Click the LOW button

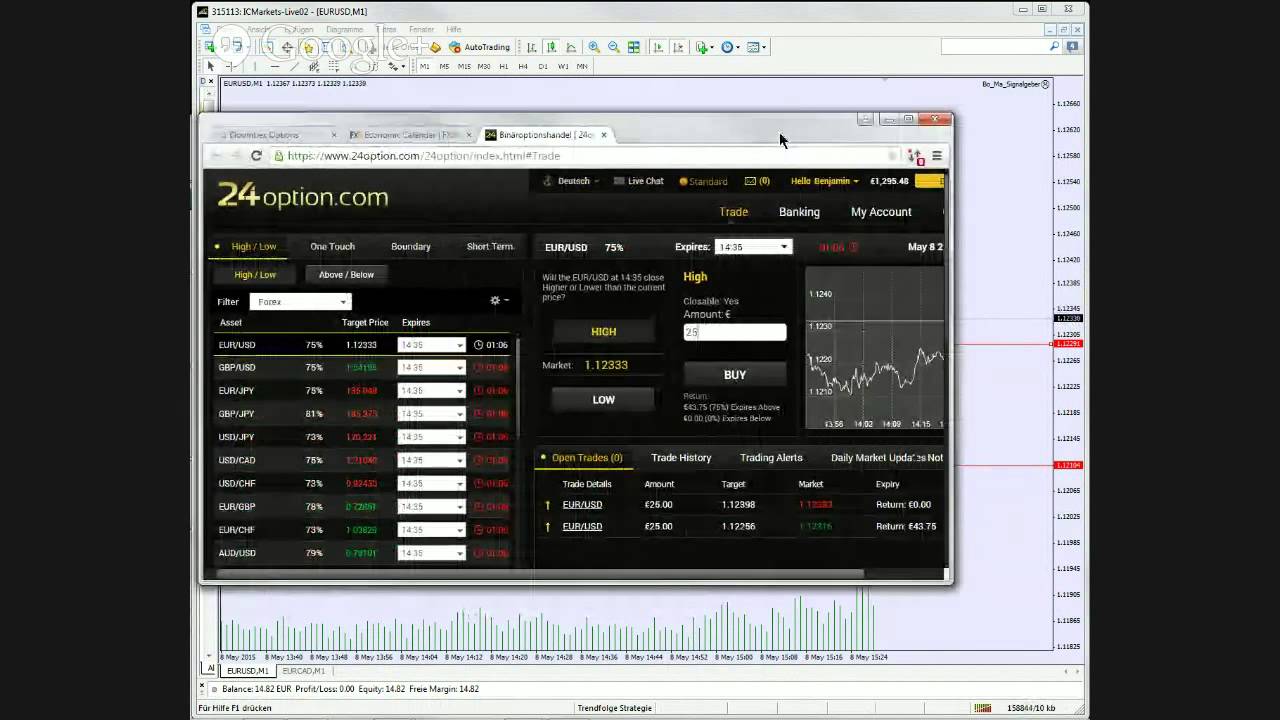[x=604, y=400]
